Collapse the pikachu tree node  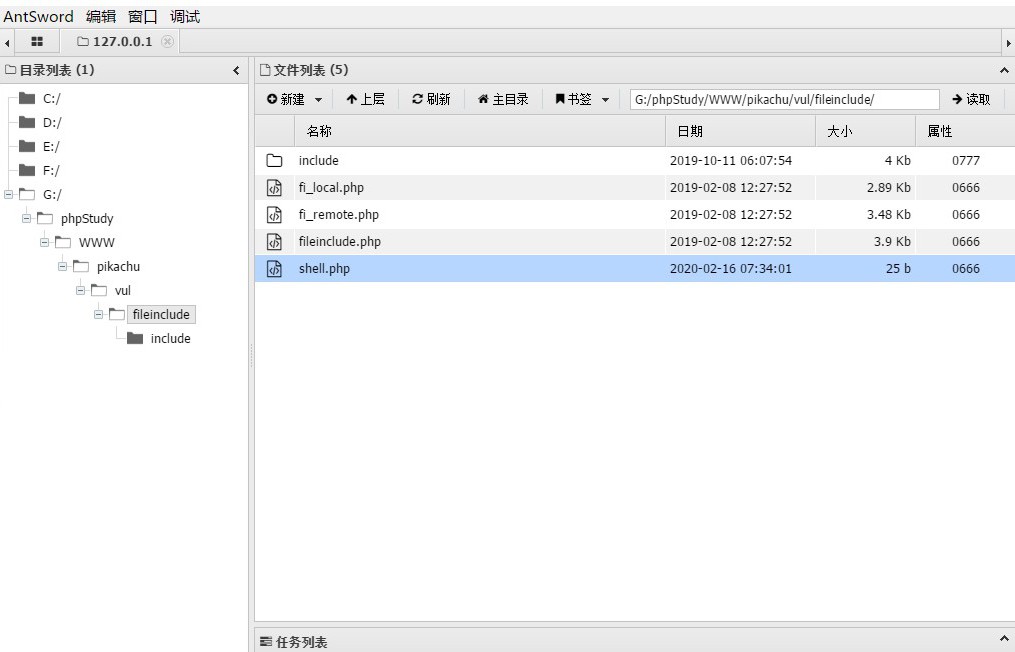coord(63,266)
